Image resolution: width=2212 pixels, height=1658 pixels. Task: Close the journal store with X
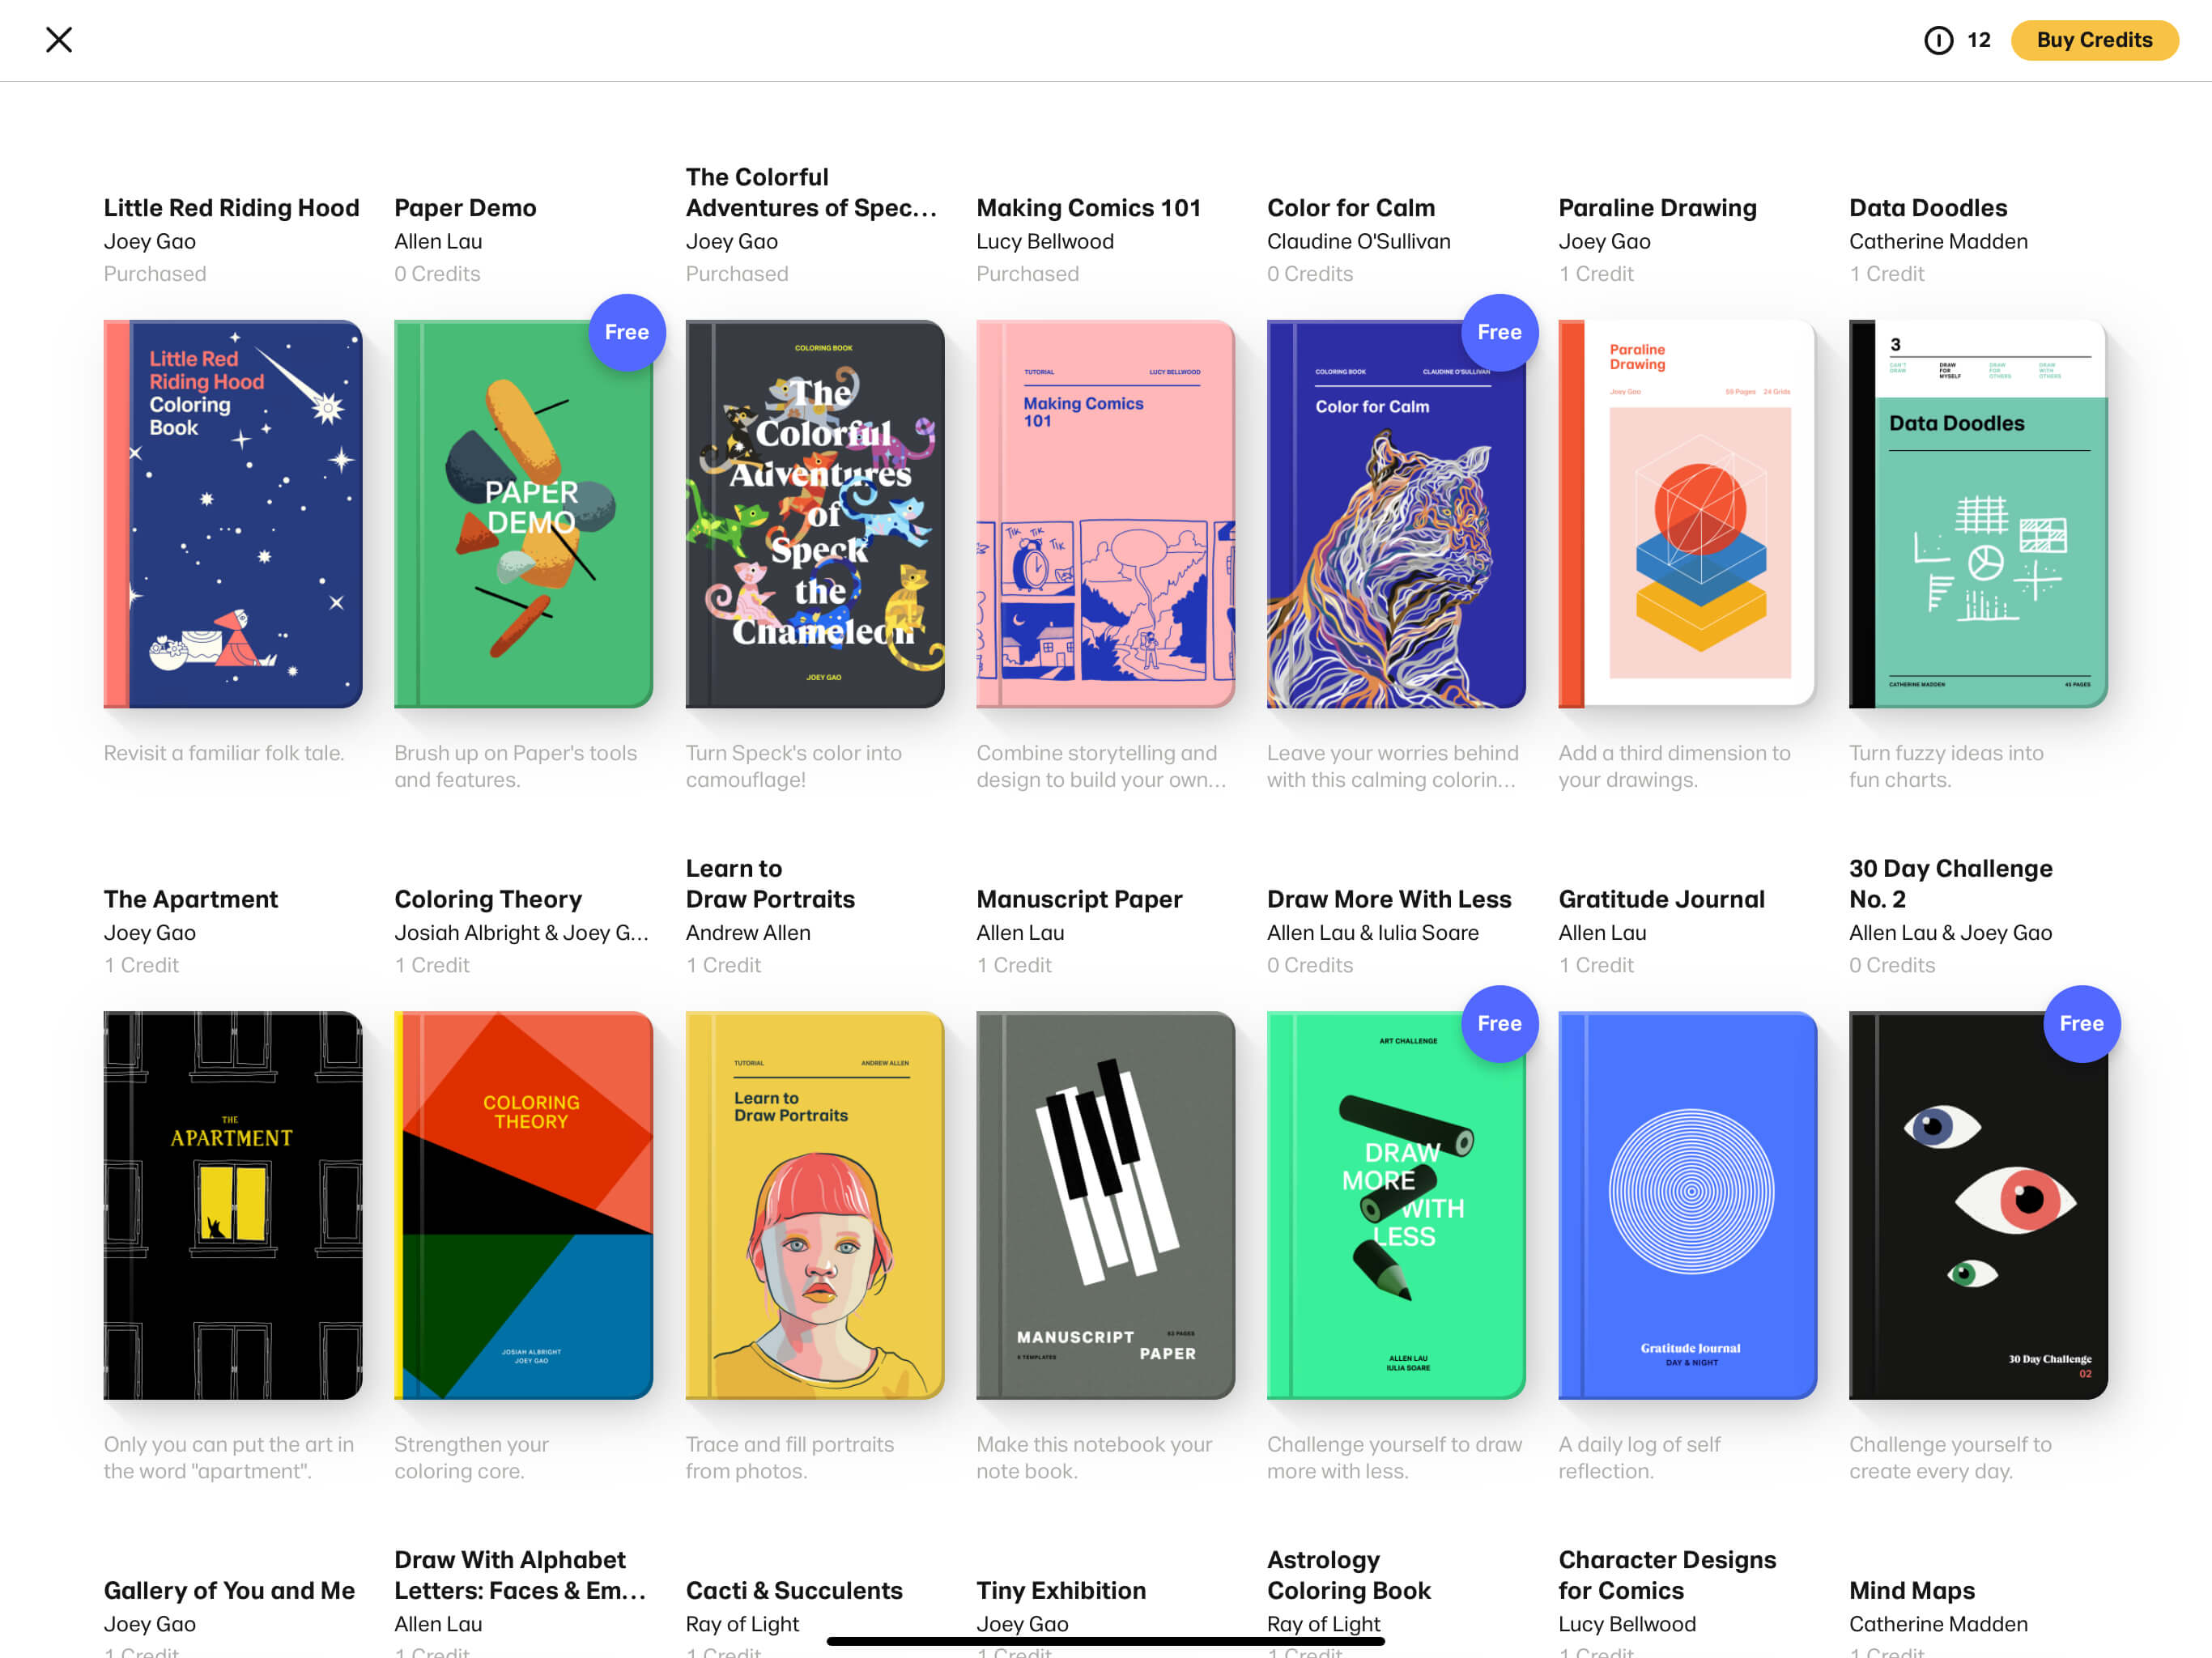(x=59, y=40)
